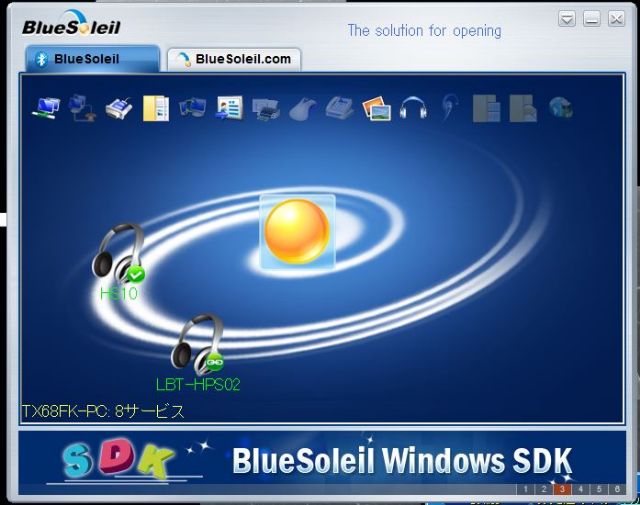The image size is (640, 505).
Task: Select the Bluetooth fax service icon
Action: 338,107
